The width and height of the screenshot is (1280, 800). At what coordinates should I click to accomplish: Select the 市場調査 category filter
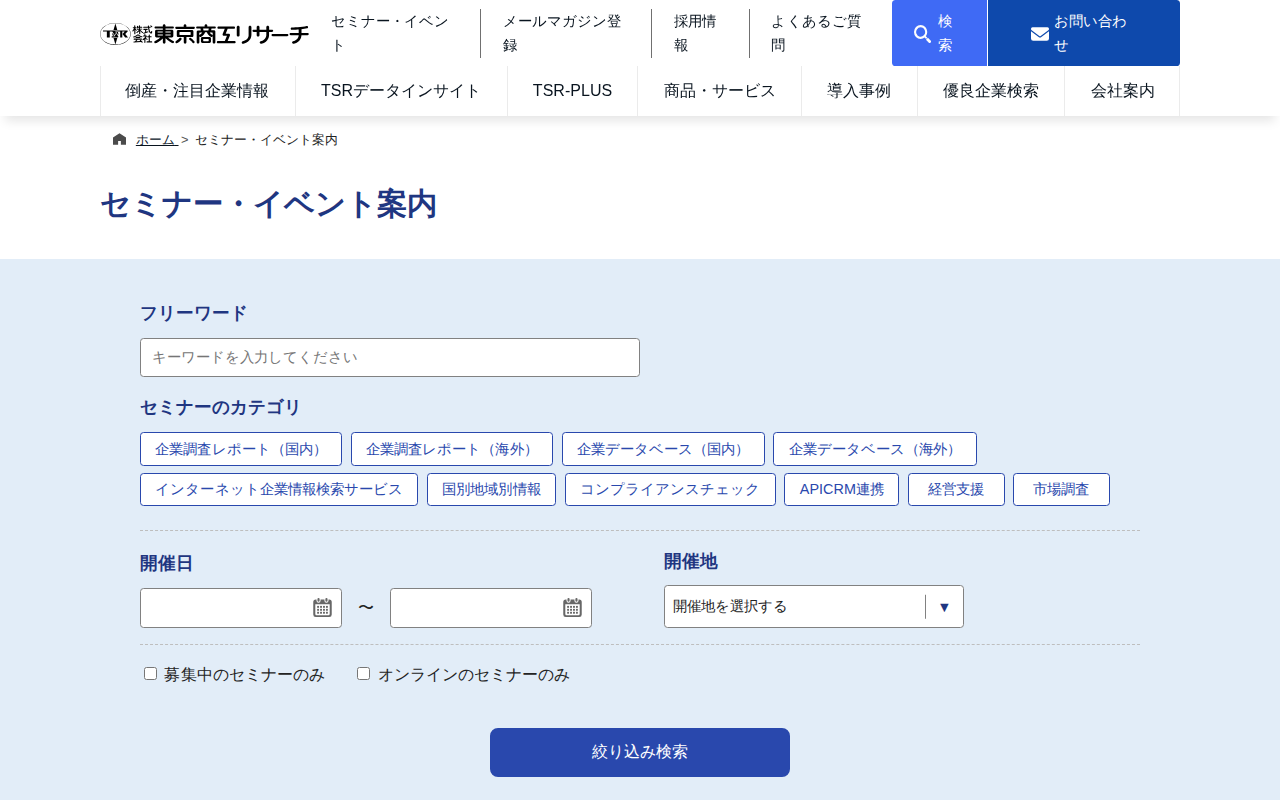click(1061, 489)
